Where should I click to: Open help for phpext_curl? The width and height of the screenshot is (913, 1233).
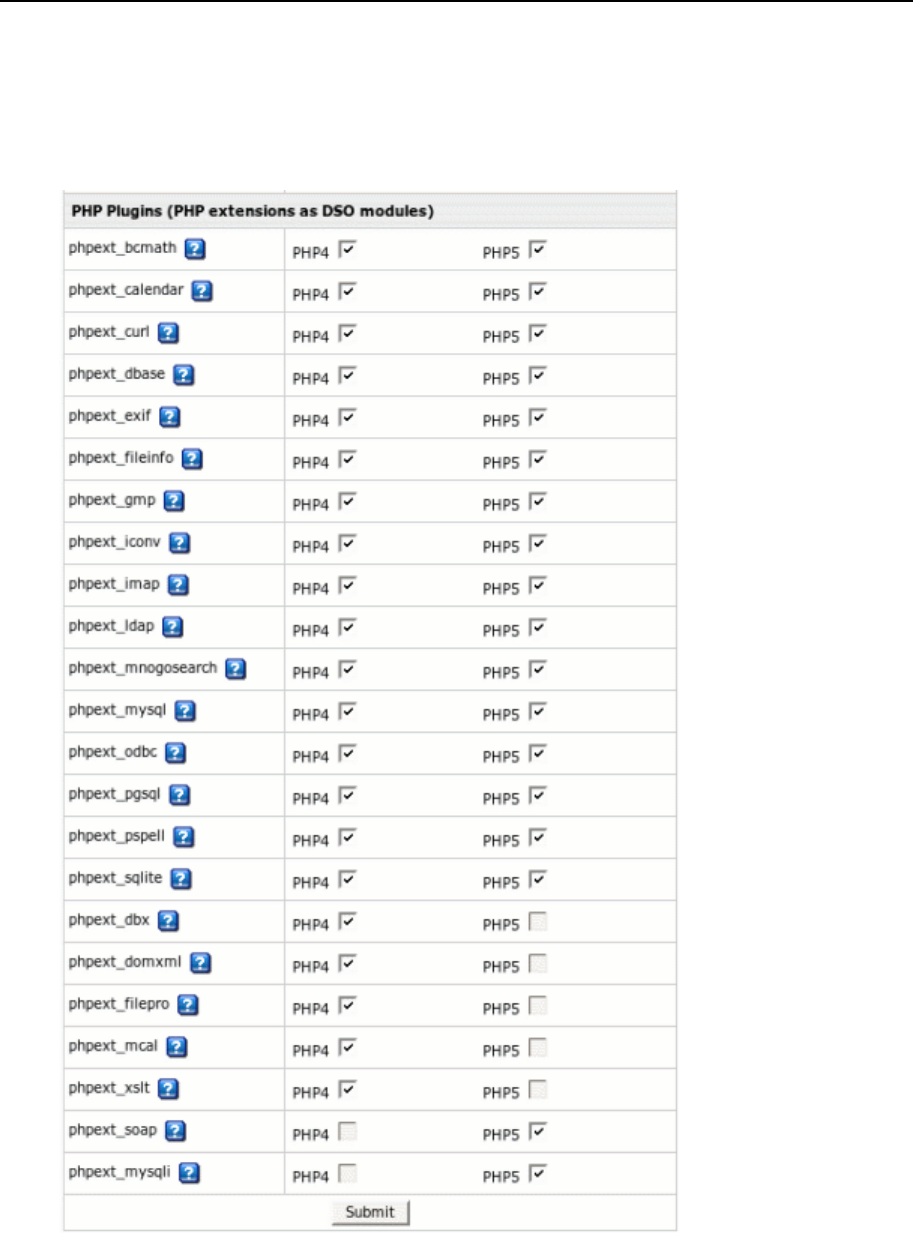(168, 333)
